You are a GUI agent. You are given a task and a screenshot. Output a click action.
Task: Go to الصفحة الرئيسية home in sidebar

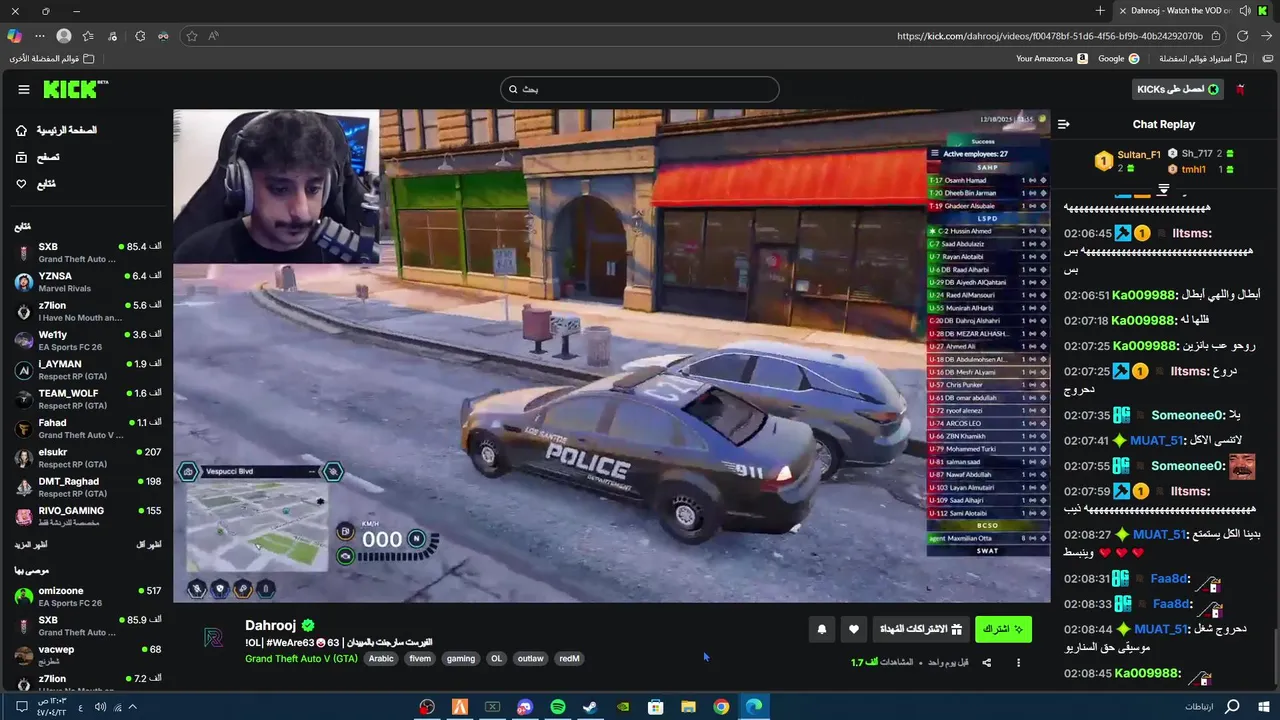[56, 130]
